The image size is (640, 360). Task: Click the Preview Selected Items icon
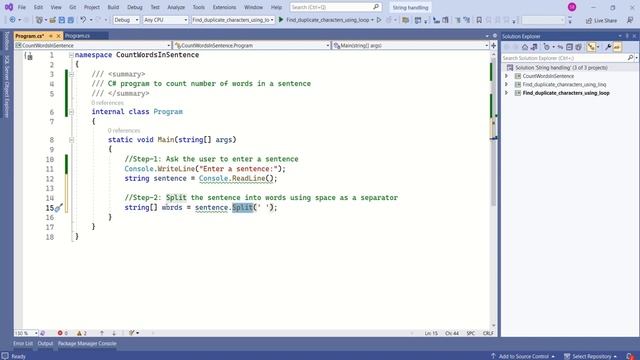point(617,47)
